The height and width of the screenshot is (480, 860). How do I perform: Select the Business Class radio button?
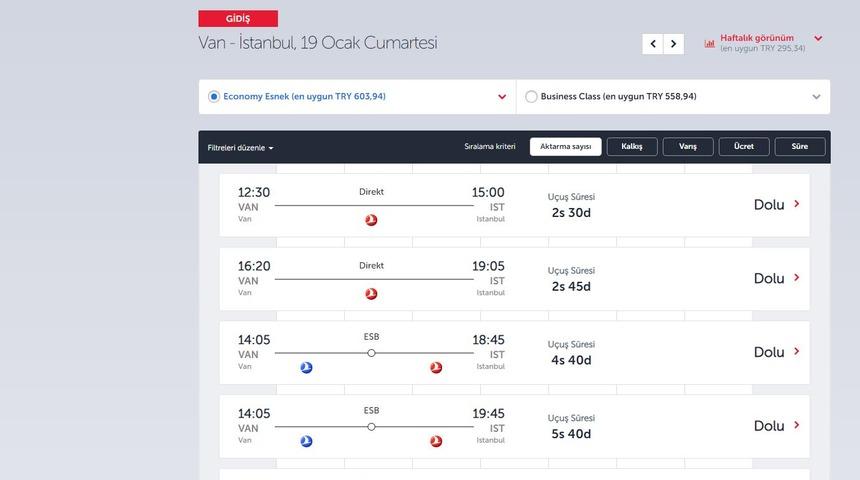click(531, 97)
